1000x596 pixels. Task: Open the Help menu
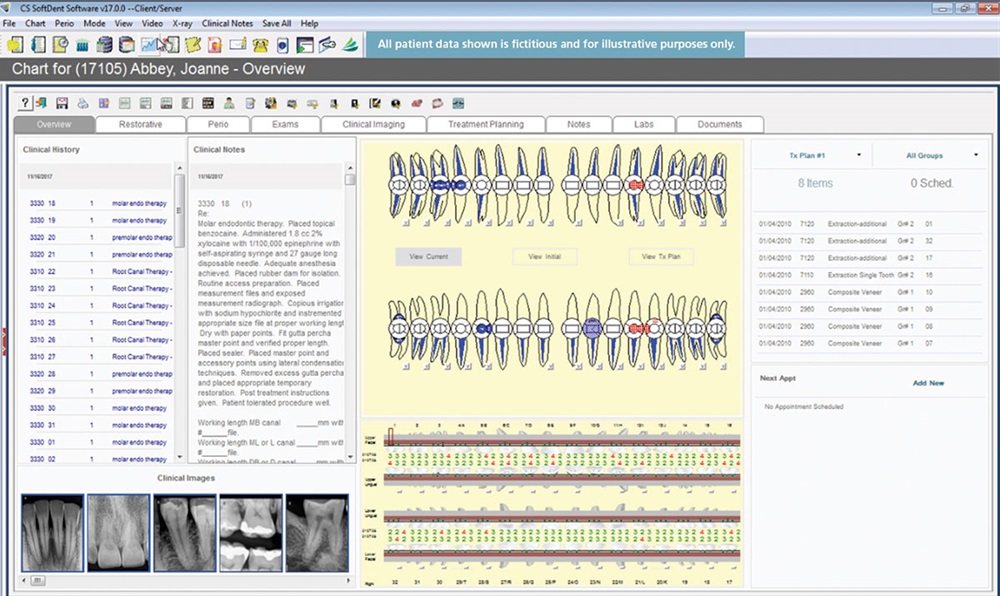tap(309, 24)
